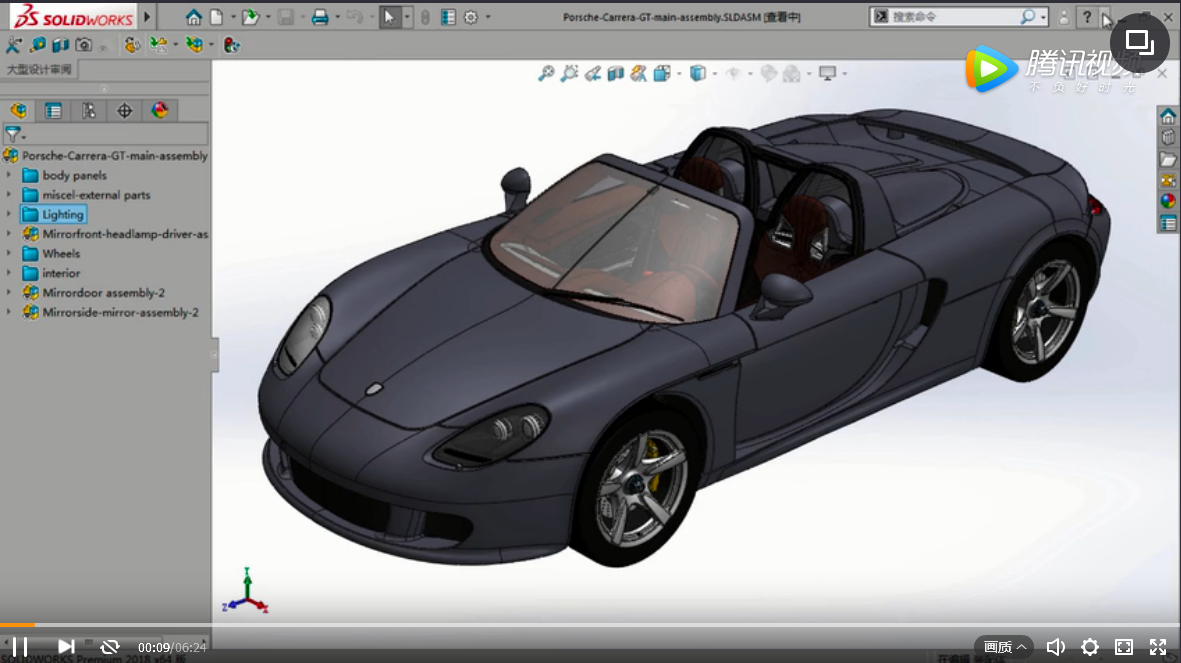The height and width of the screenshot is (663, 1181).
Task: Switch to the DisplayManager color ball tab
Action: pyautogui.click(x=160, y=111)
